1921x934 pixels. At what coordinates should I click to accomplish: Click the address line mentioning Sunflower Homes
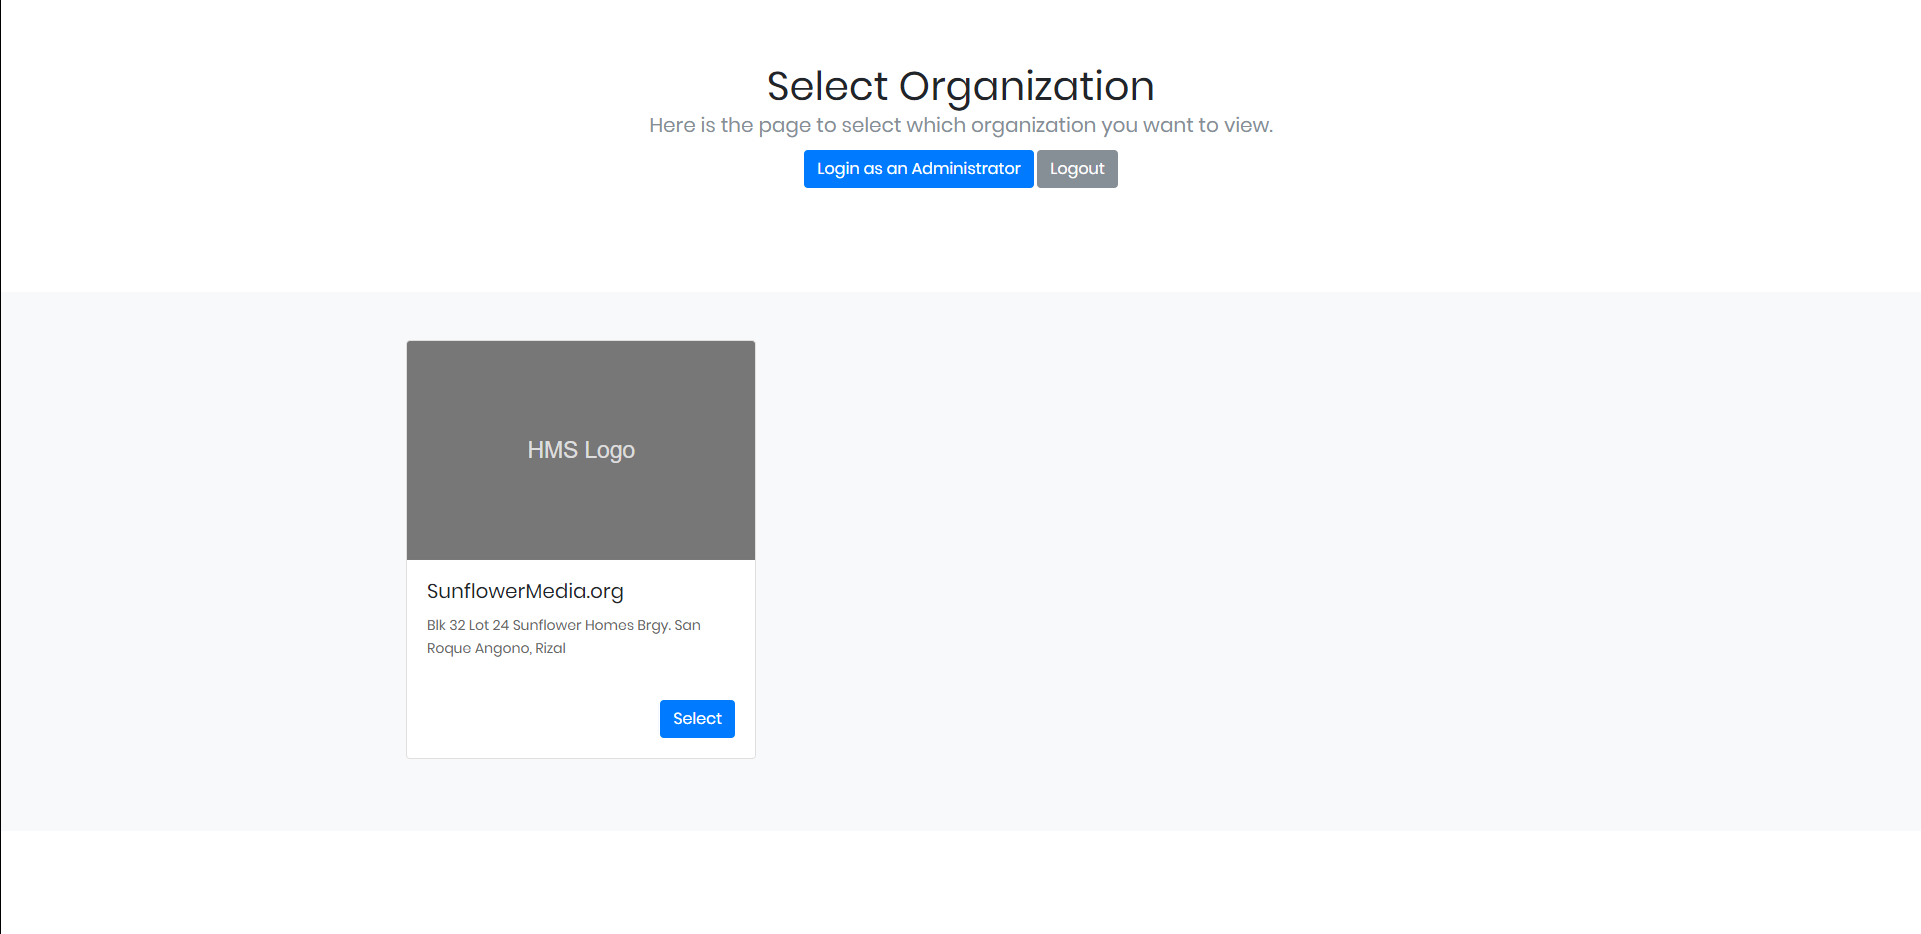[x=563, y=625]
